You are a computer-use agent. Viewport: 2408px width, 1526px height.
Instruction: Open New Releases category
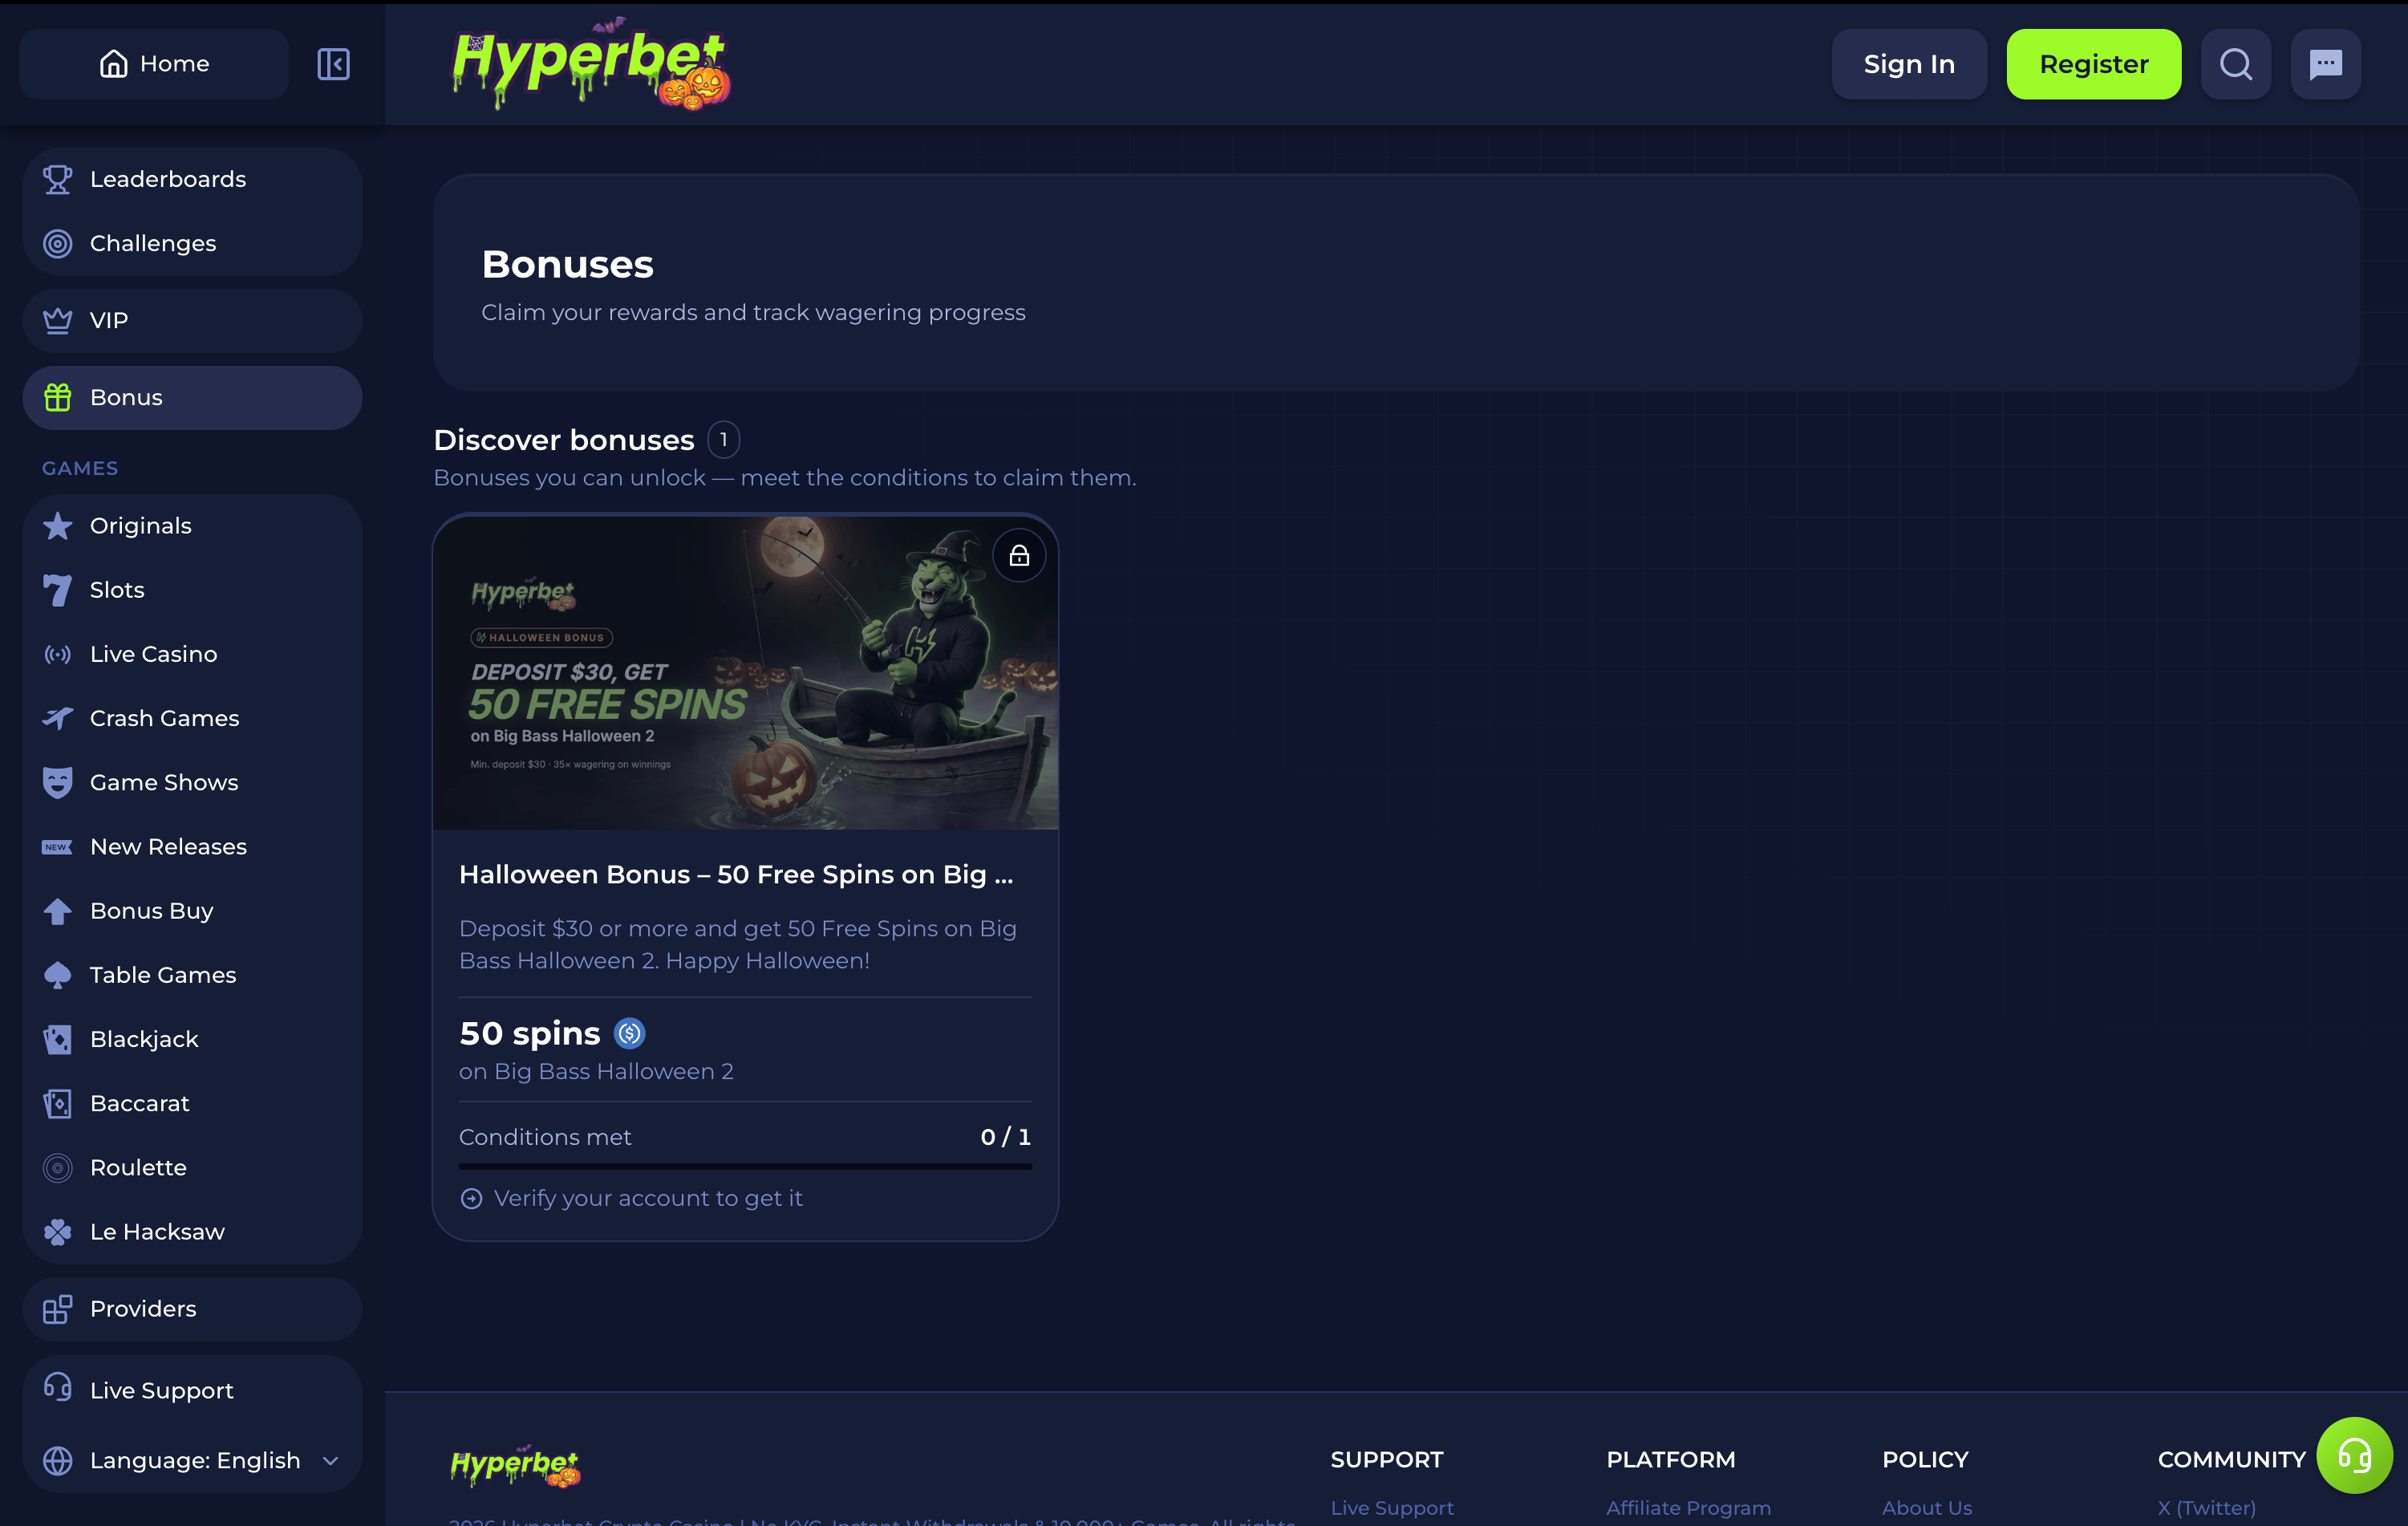click(192, 847)
